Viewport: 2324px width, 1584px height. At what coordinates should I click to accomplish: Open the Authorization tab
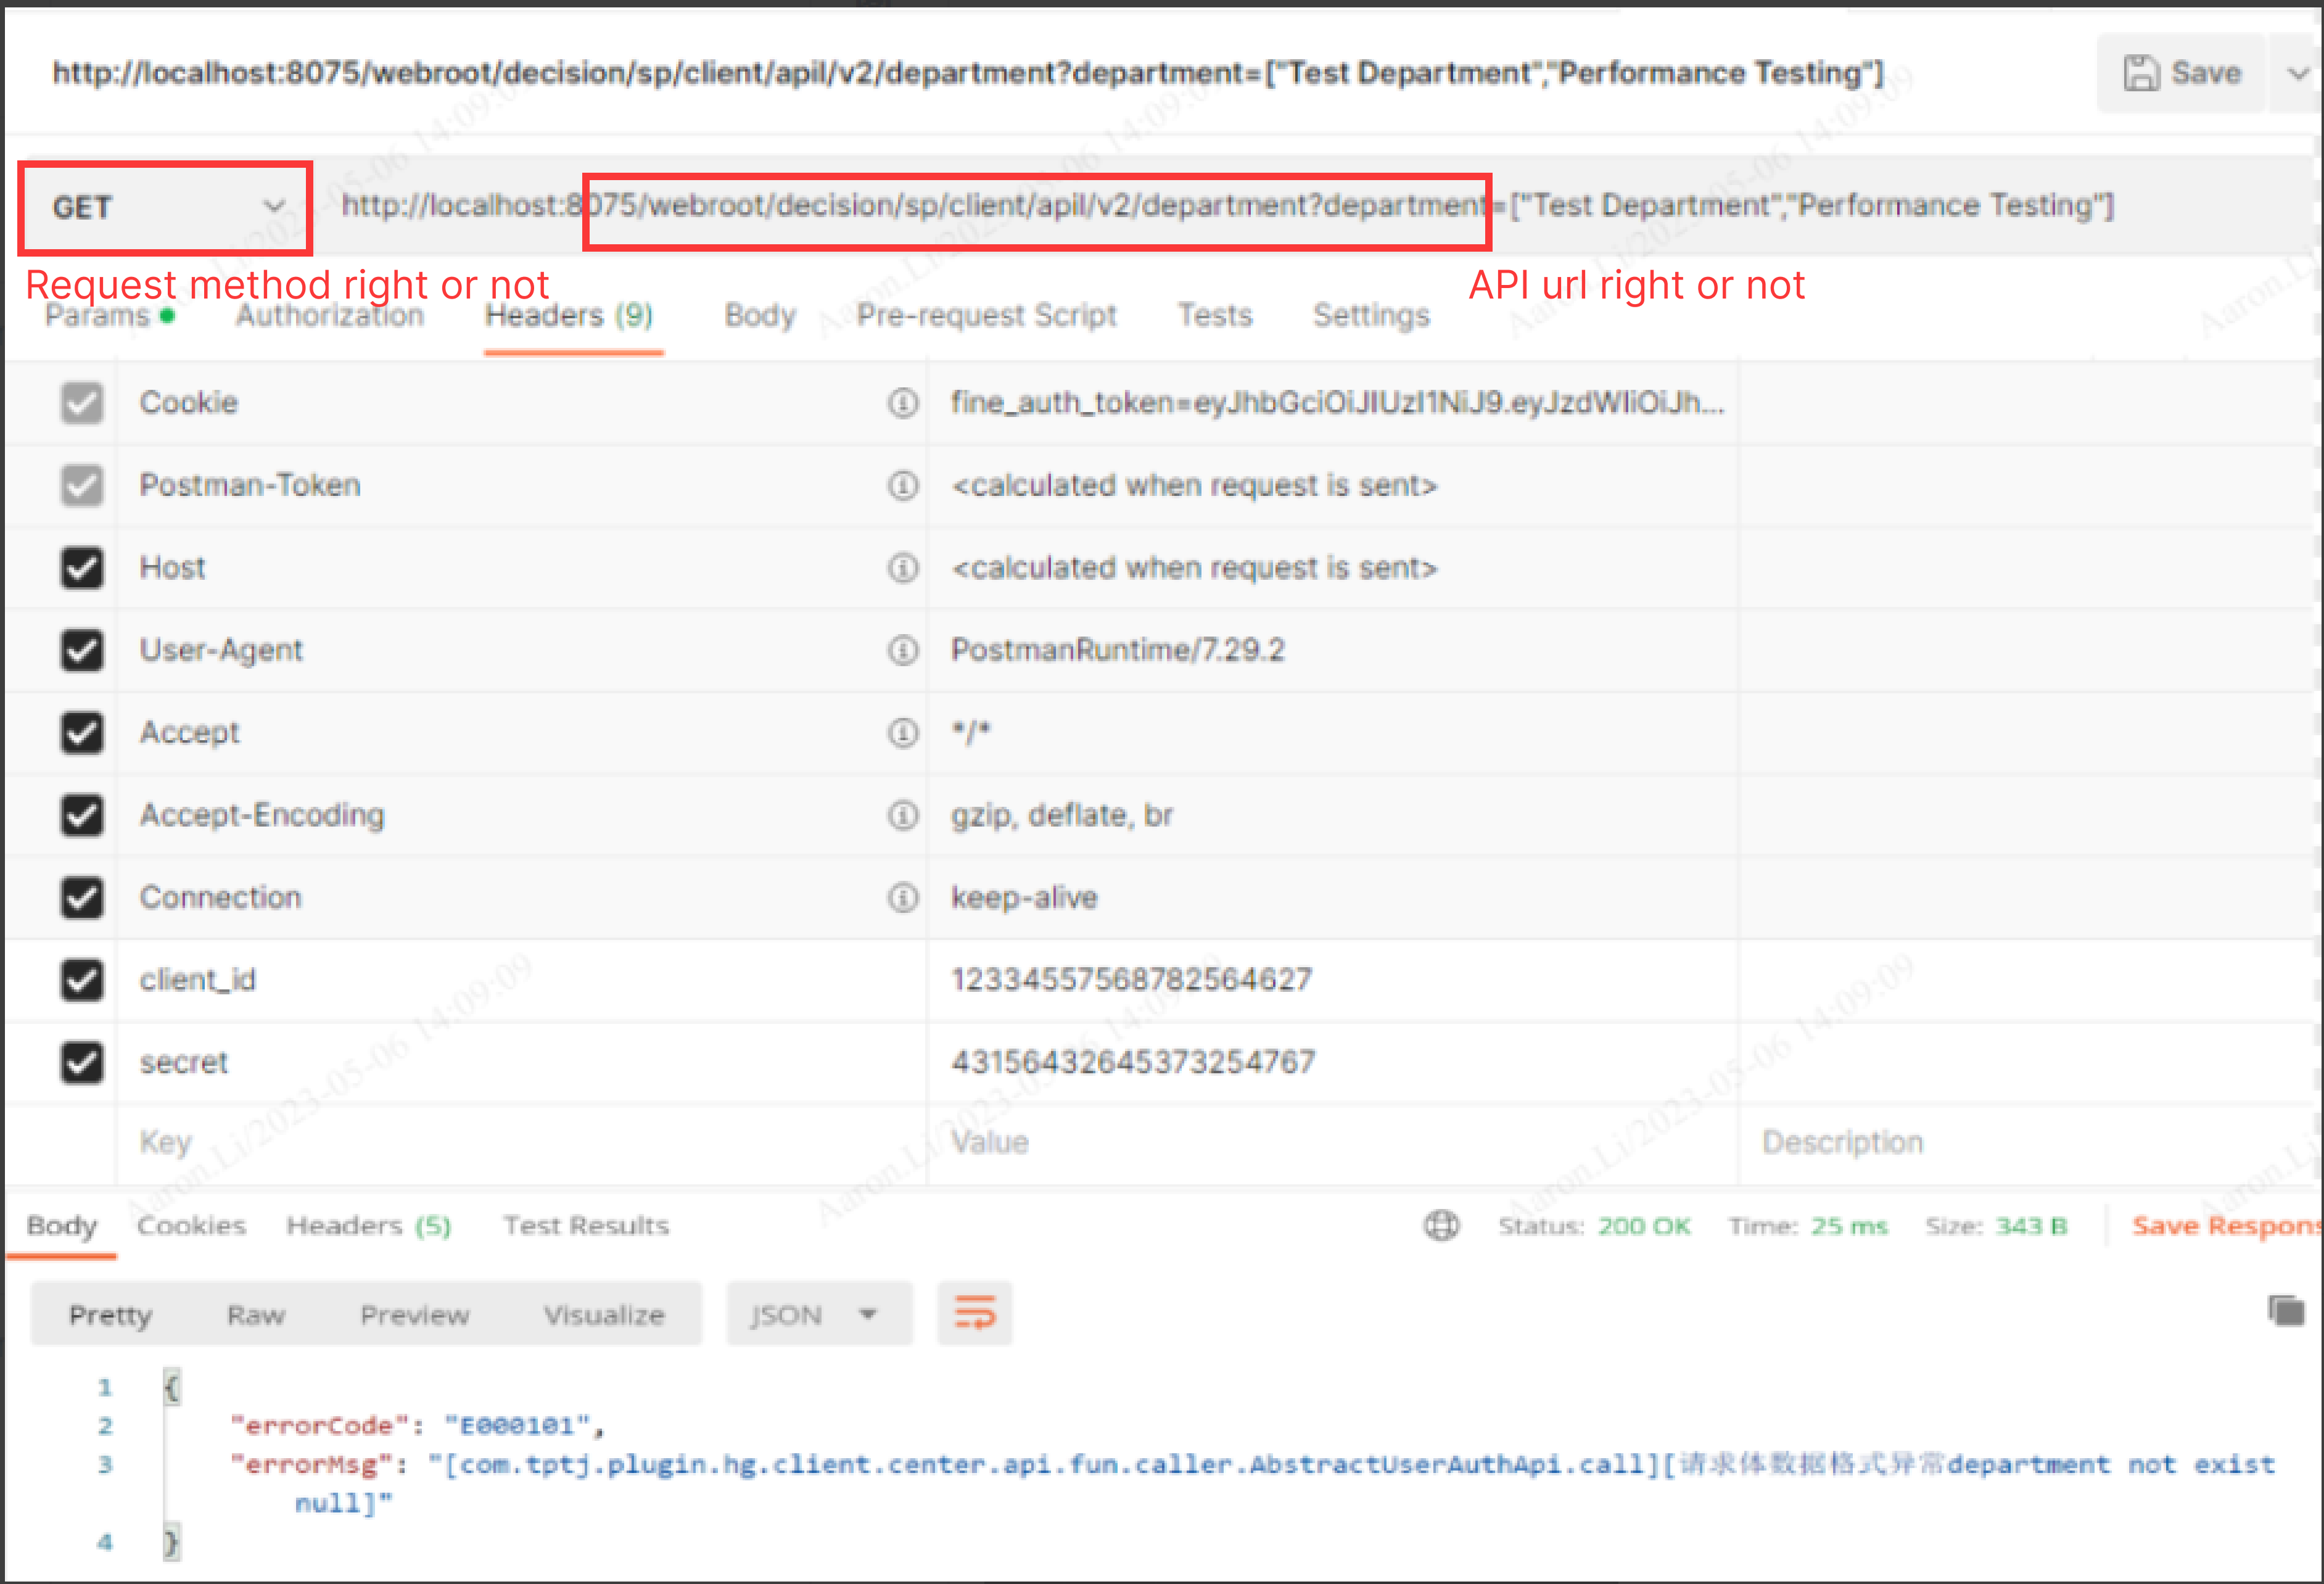tap(330, 316)
